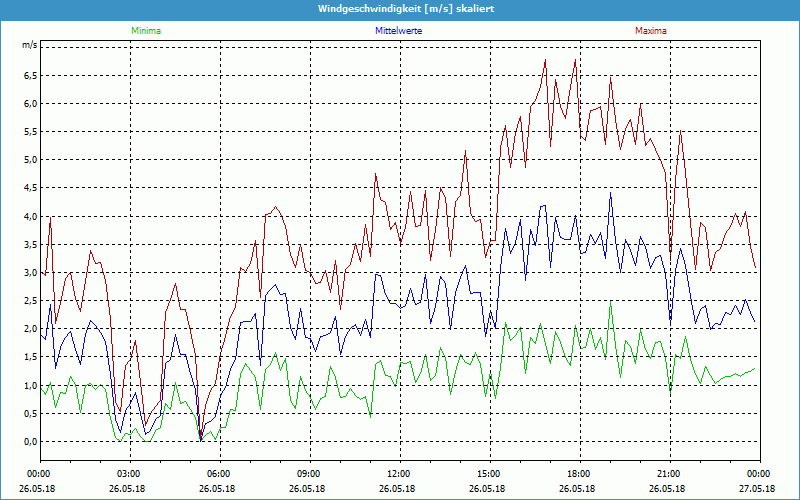The image size is (800, 500).
Task: Pick the 12:00 time axis label
Action: [x=399, y=474]
